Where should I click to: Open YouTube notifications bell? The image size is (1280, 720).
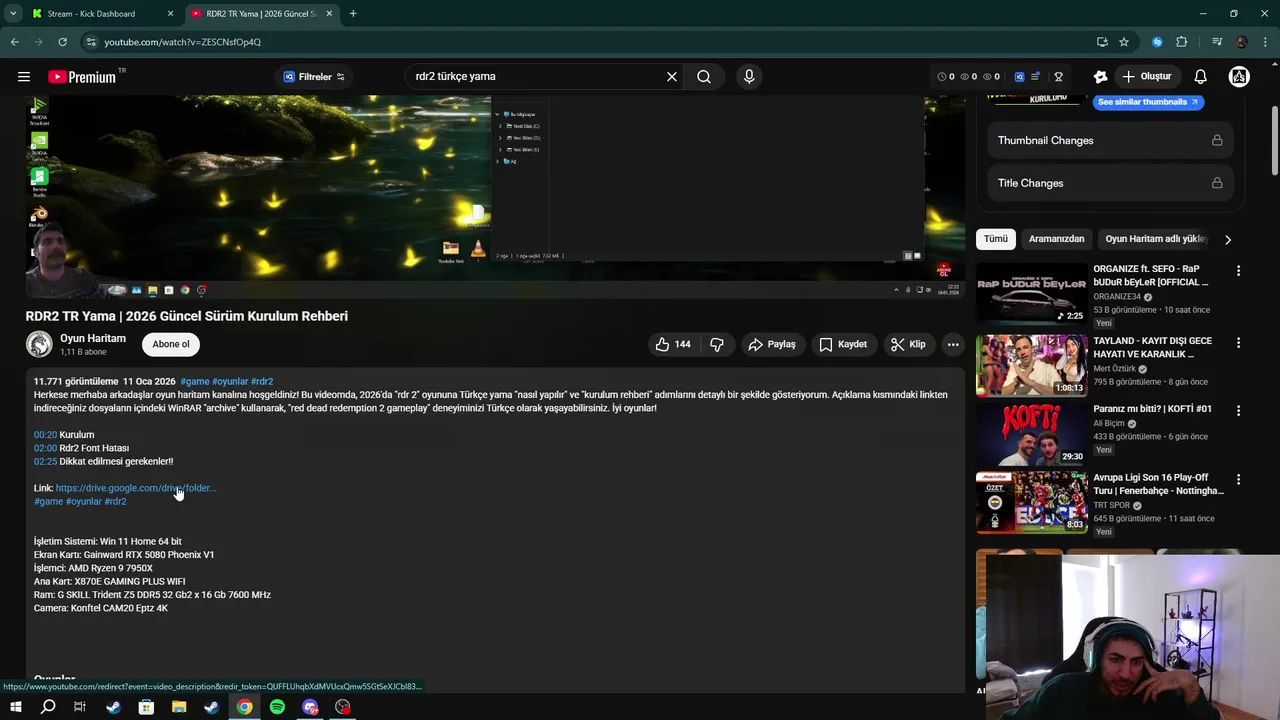(1201, 77)
